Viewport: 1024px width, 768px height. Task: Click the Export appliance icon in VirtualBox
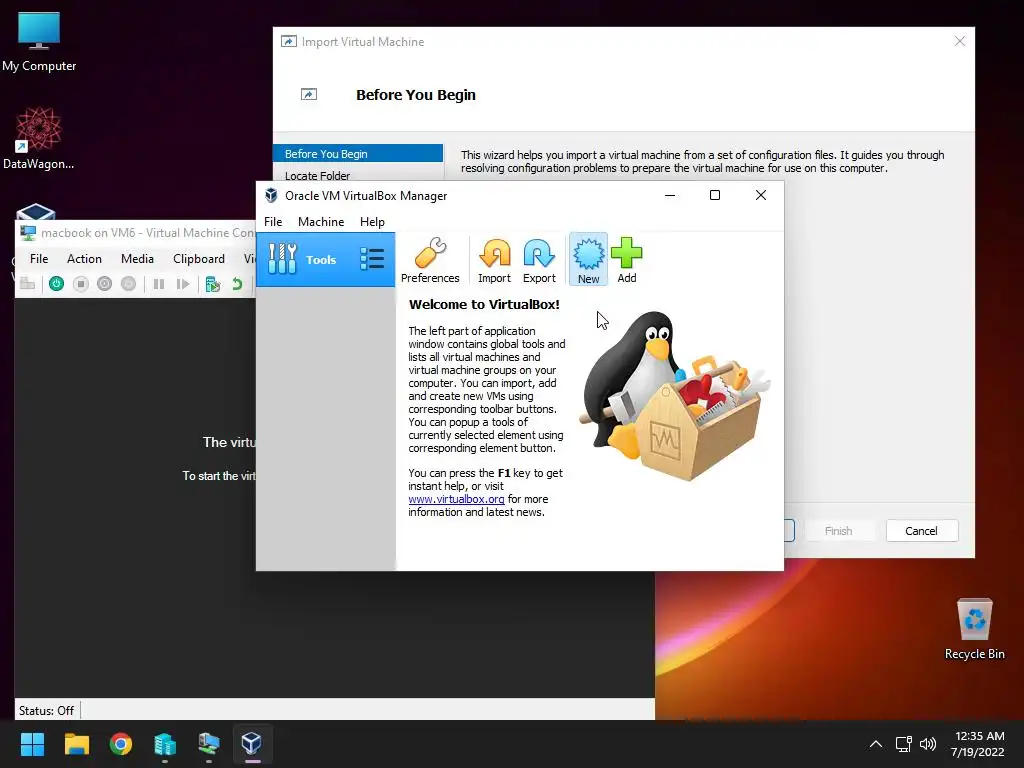click(x=539, y=260)
